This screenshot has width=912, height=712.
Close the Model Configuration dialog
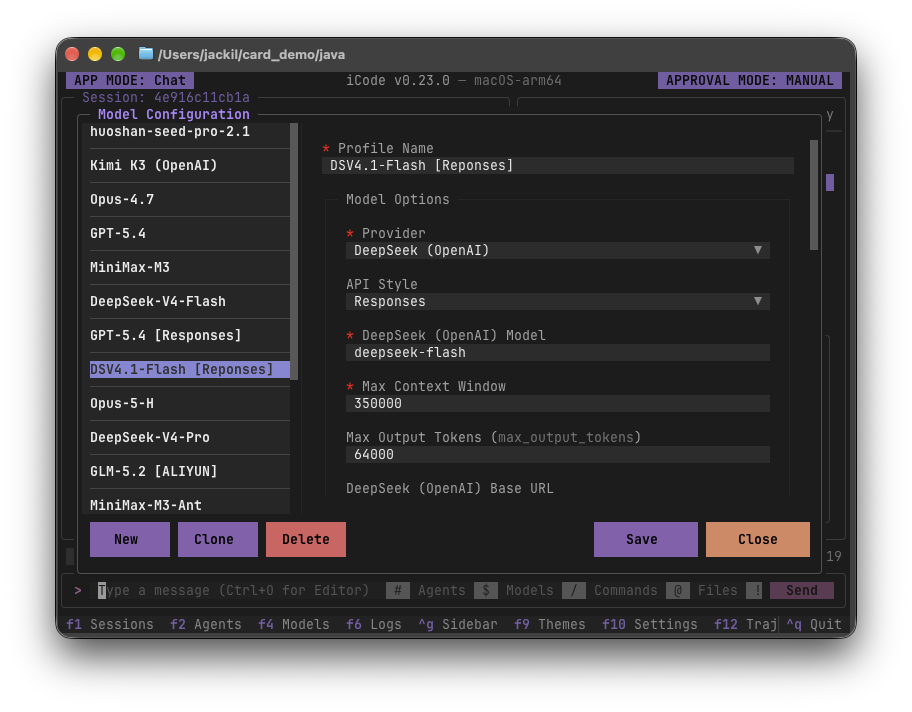(758, 539)
